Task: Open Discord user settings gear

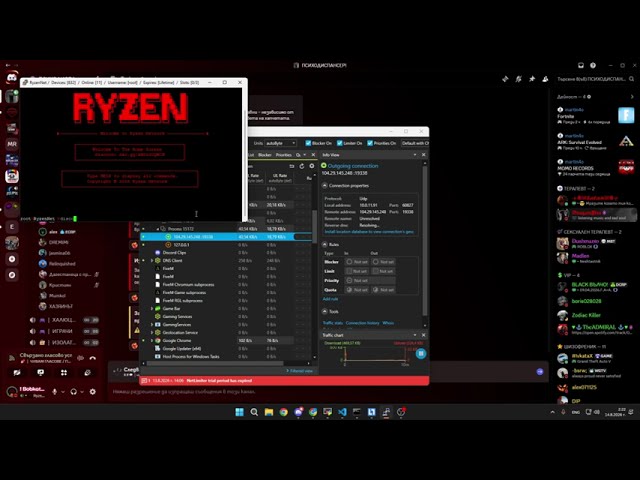Action: pyautogui.click(x=93, y=391)
